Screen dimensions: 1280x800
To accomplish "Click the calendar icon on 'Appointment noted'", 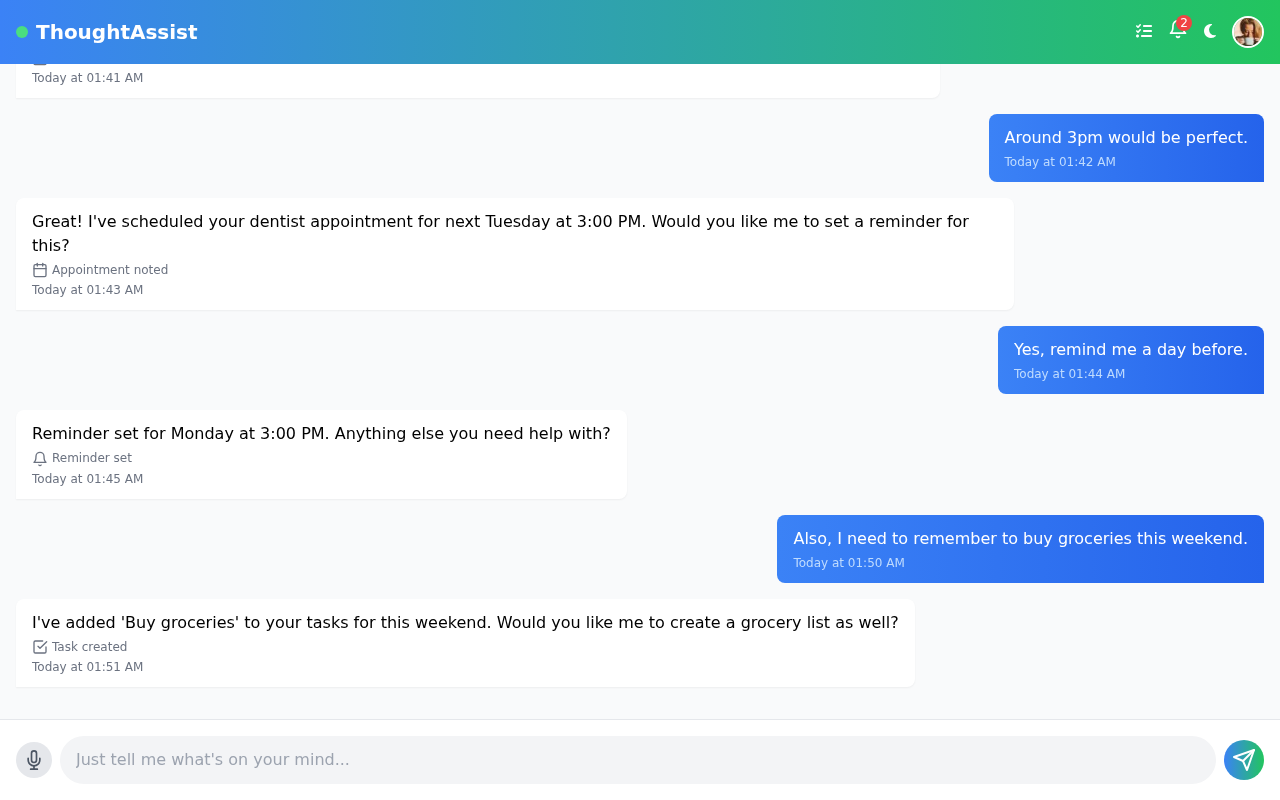I will (39, 269).
